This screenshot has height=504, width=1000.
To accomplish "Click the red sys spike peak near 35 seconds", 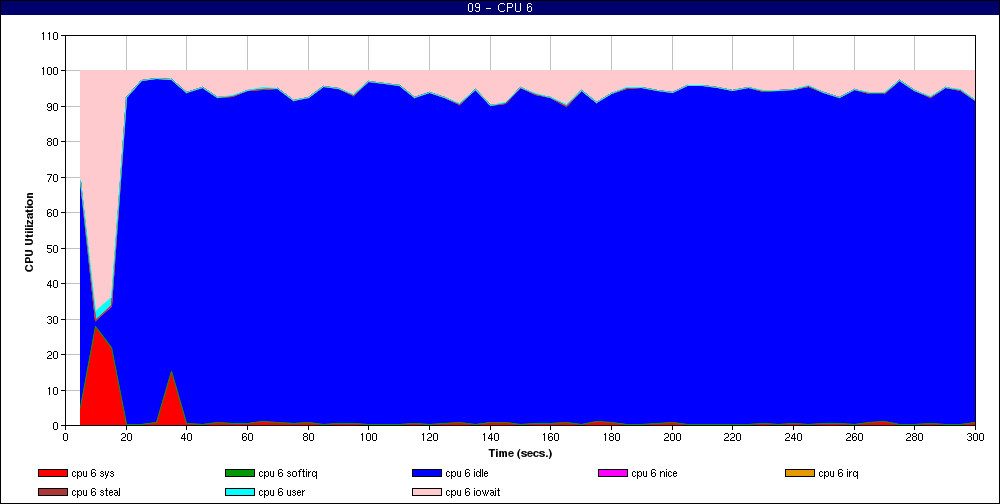I will click(x=171, y=372).
